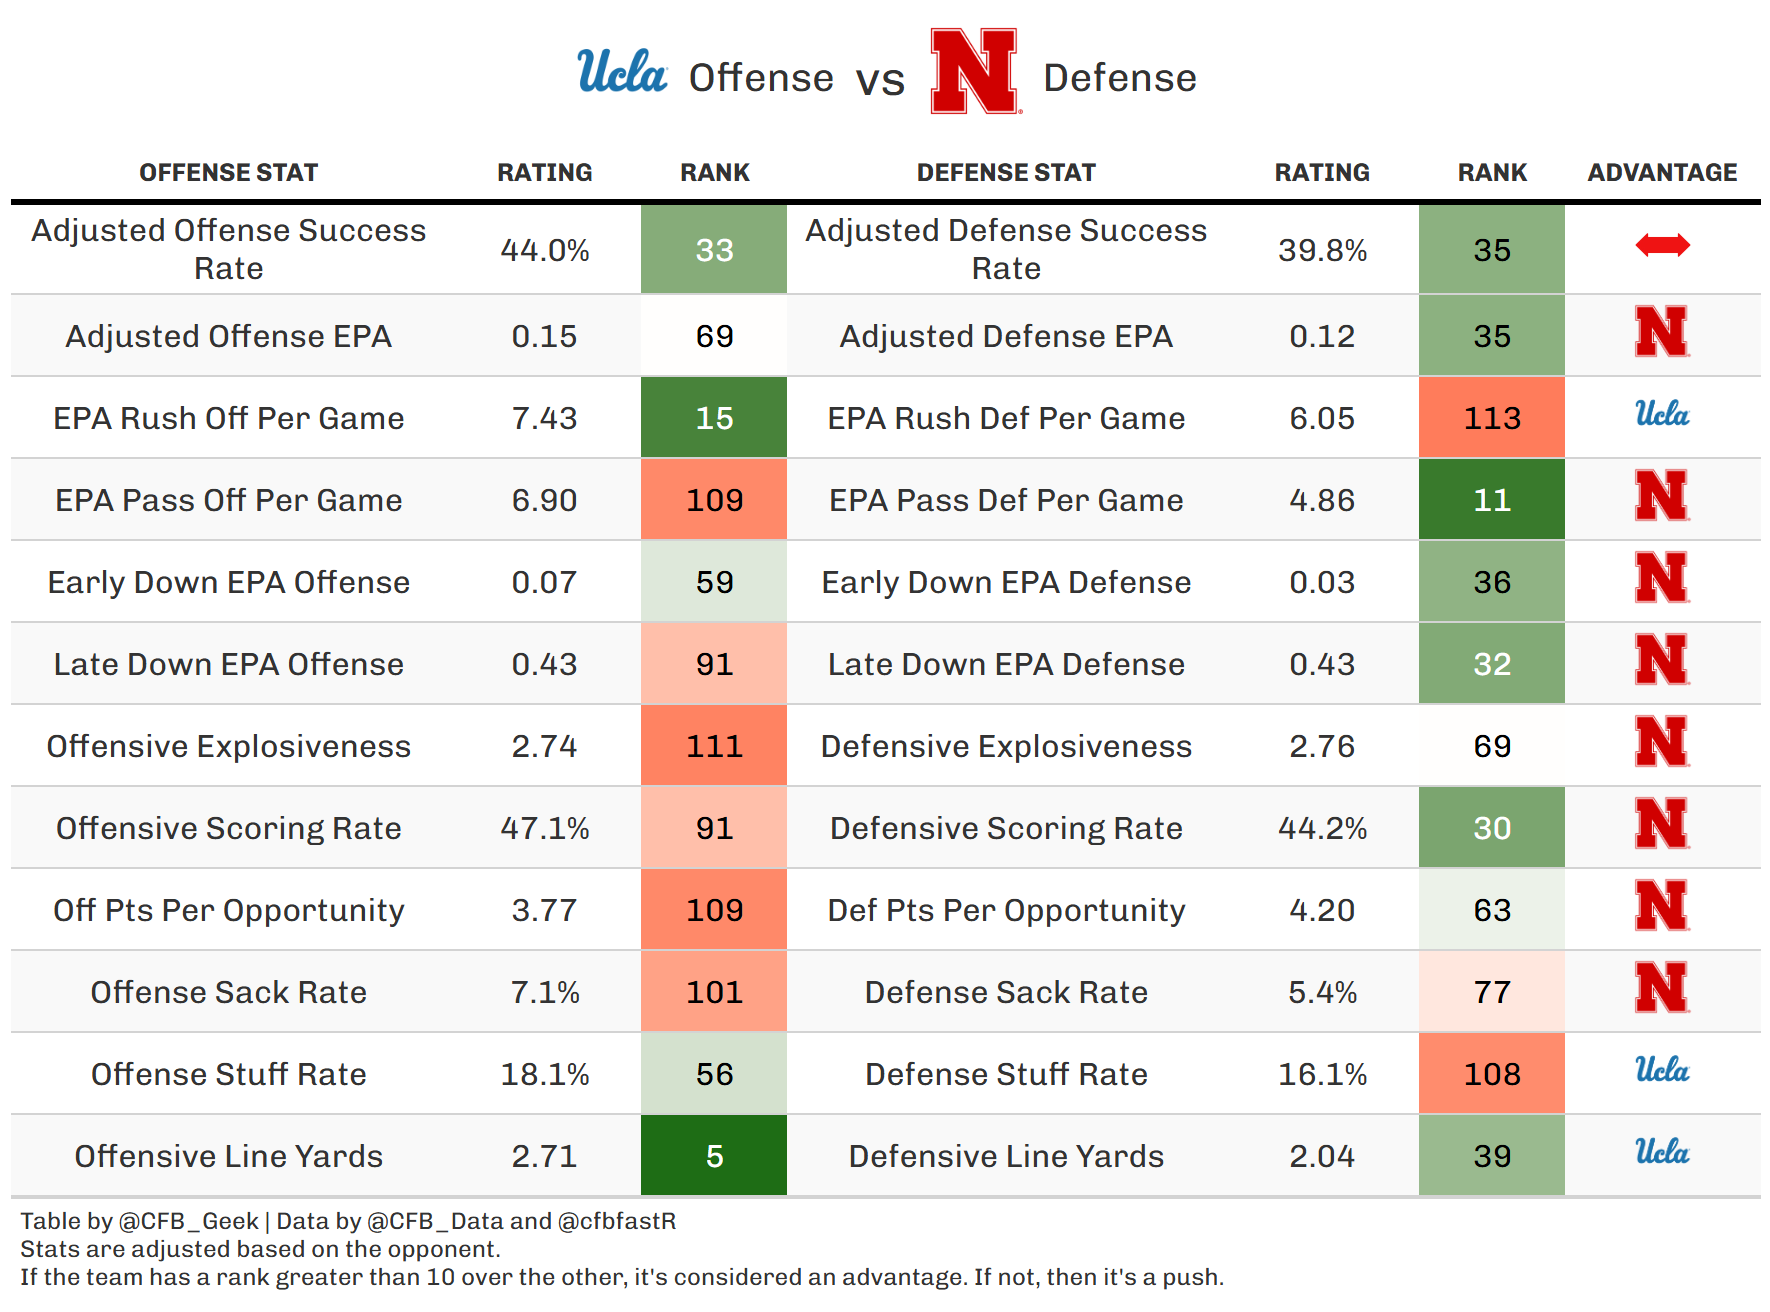Click the UCLA logo in the EPA Rush row

tap(1662, 414)
